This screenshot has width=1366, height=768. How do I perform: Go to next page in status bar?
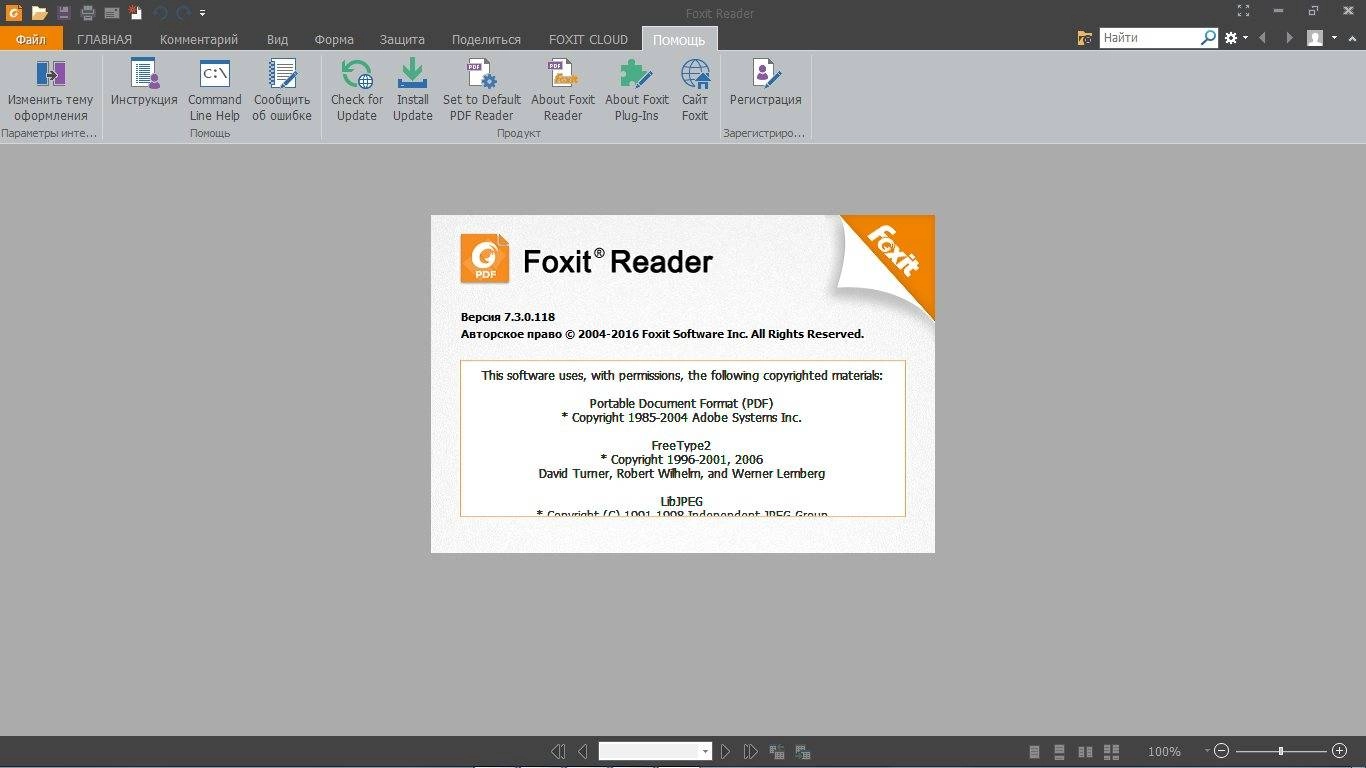[726, 751]
